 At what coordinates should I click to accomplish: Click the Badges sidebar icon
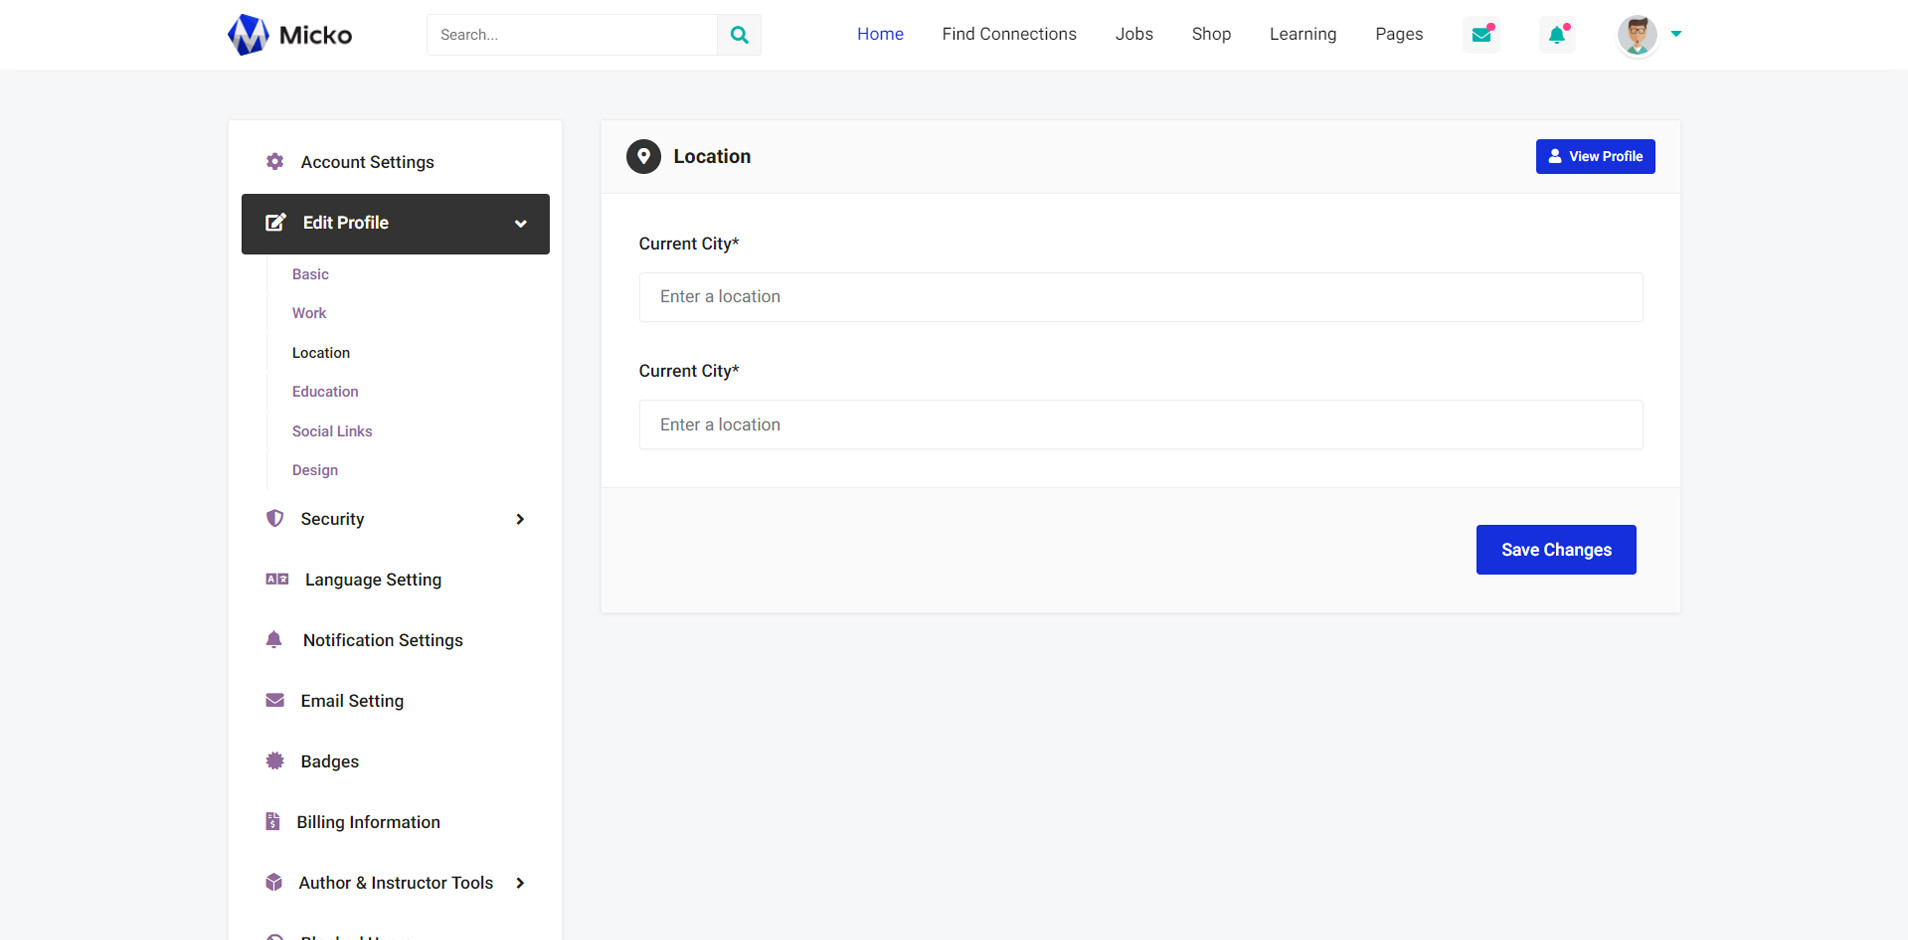[x=275, y=761]
